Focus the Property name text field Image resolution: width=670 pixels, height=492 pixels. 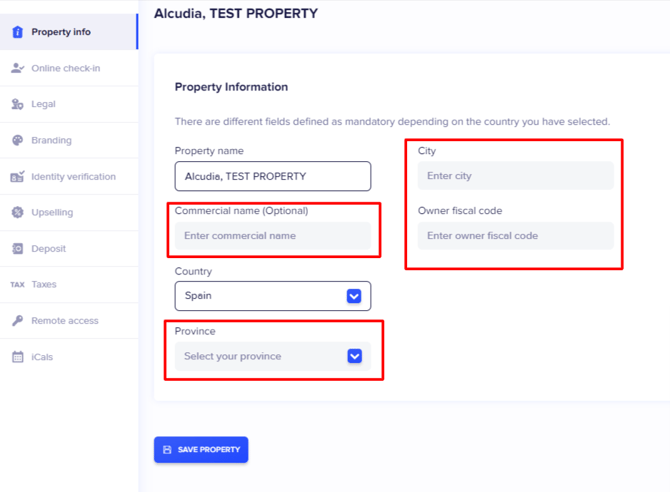coord(272,176)
